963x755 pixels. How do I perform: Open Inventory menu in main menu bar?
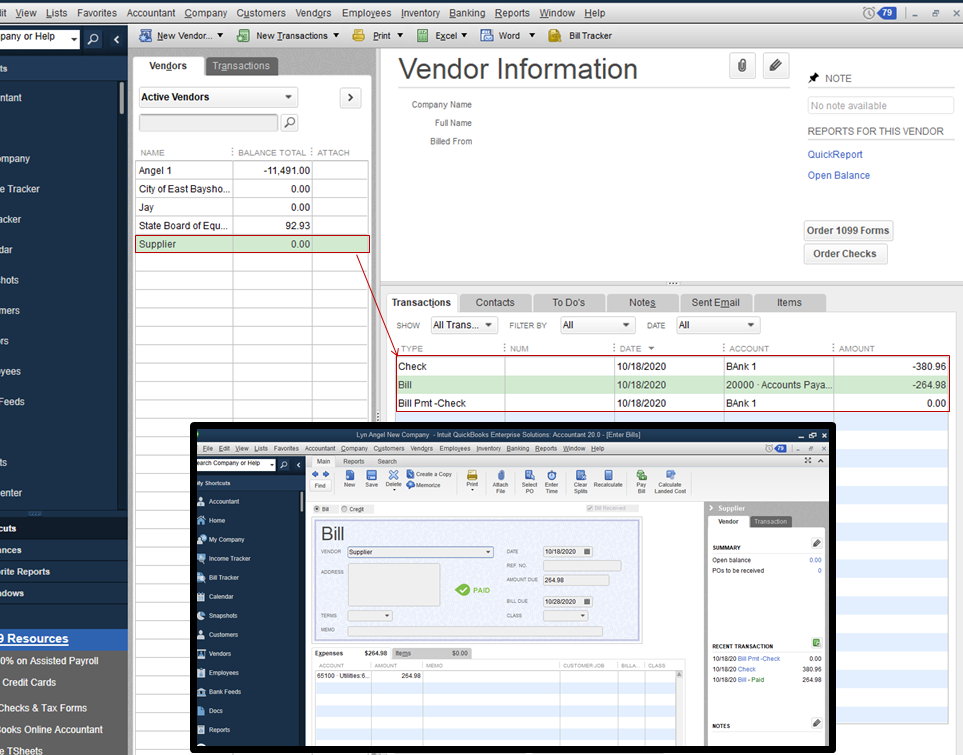(420, 13)
